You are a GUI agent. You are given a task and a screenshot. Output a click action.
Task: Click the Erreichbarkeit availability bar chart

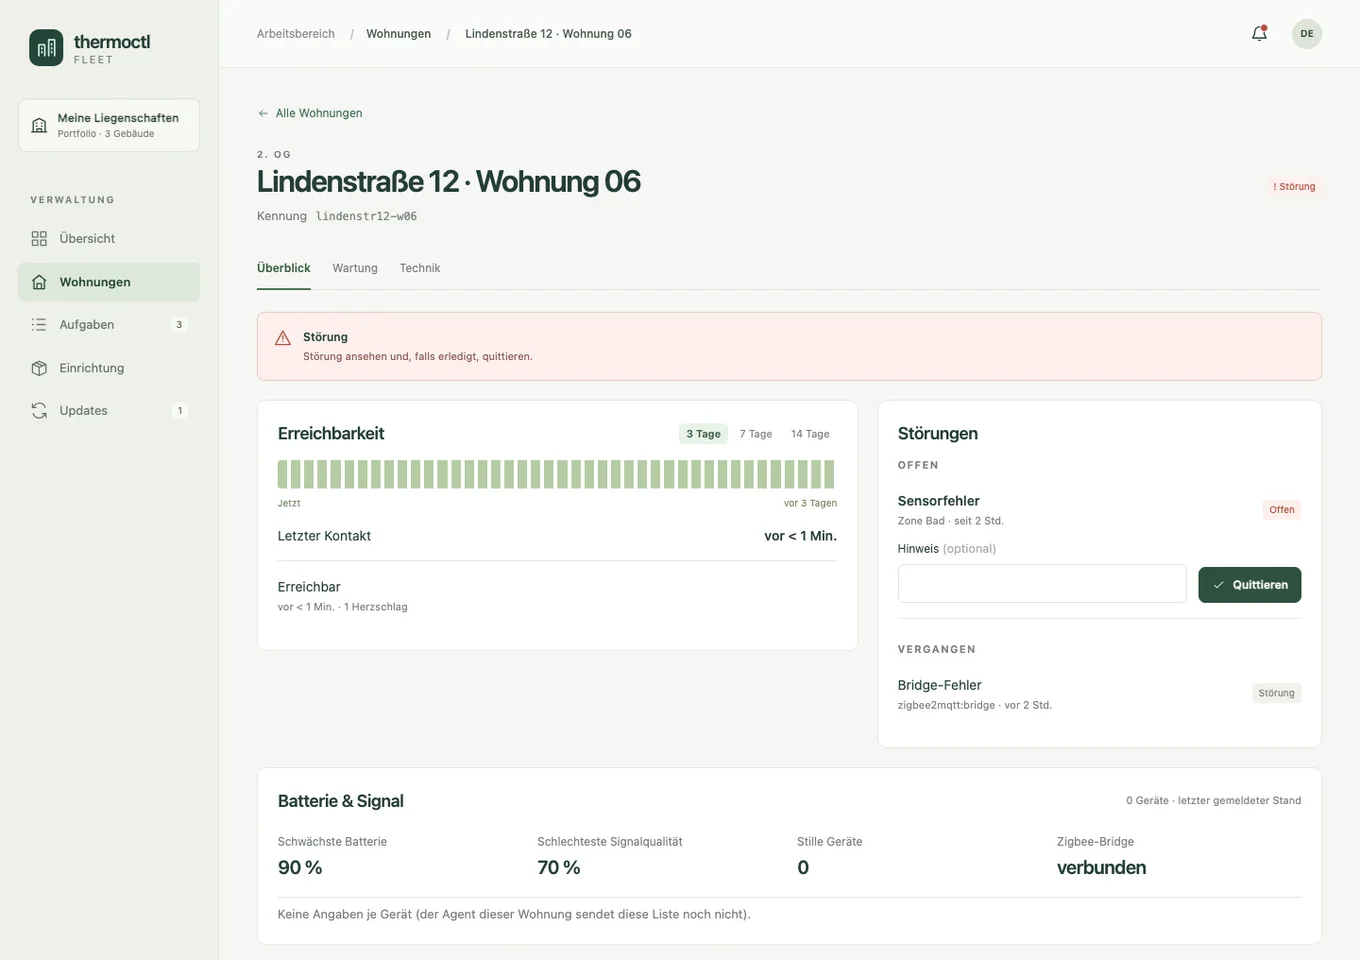click(x=556, y=474)
